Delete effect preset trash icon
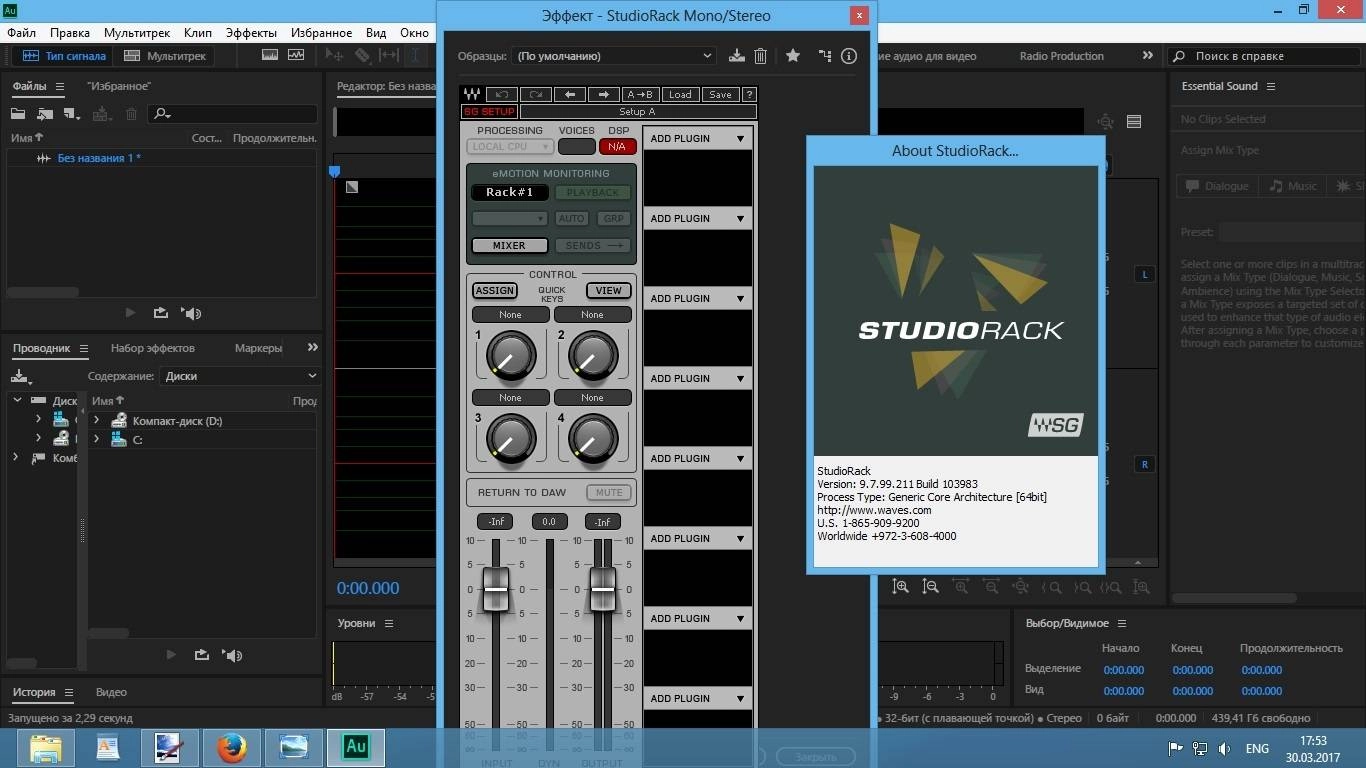This screenshot has height=768, width=1366. 760,56
